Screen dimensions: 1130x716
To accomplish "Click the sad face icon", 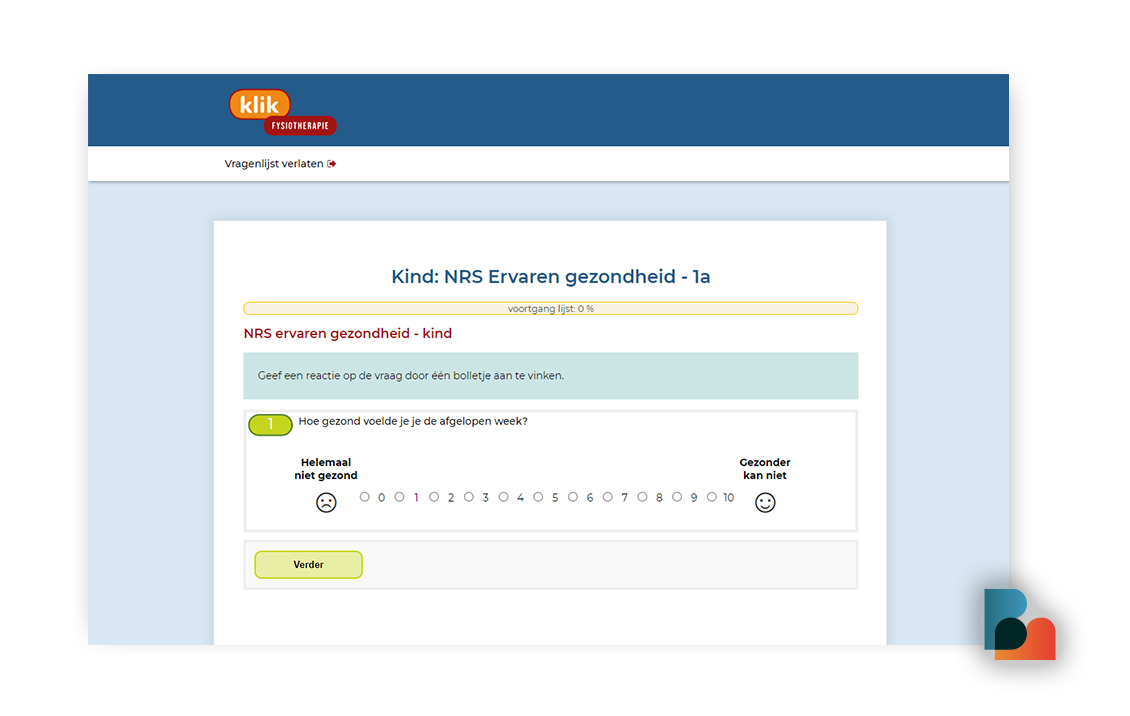I will pyautogui.click(x=326, y=502).
